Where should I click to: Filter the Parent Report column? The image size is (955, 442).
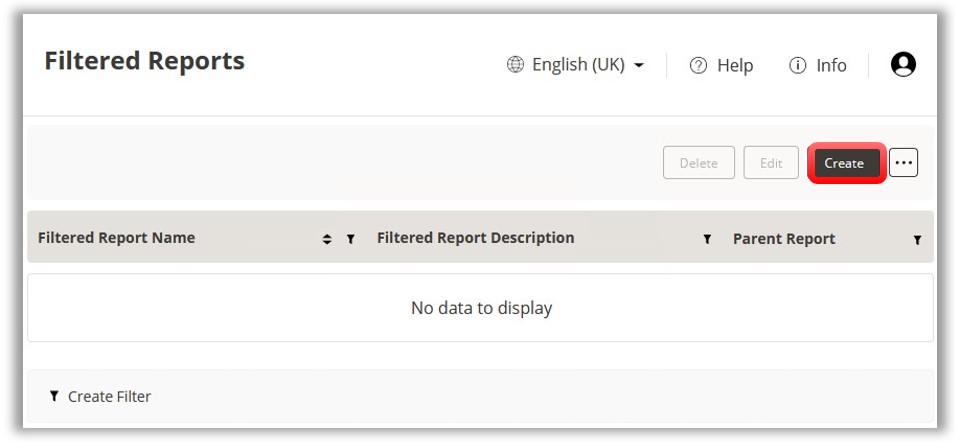[917, 240]
